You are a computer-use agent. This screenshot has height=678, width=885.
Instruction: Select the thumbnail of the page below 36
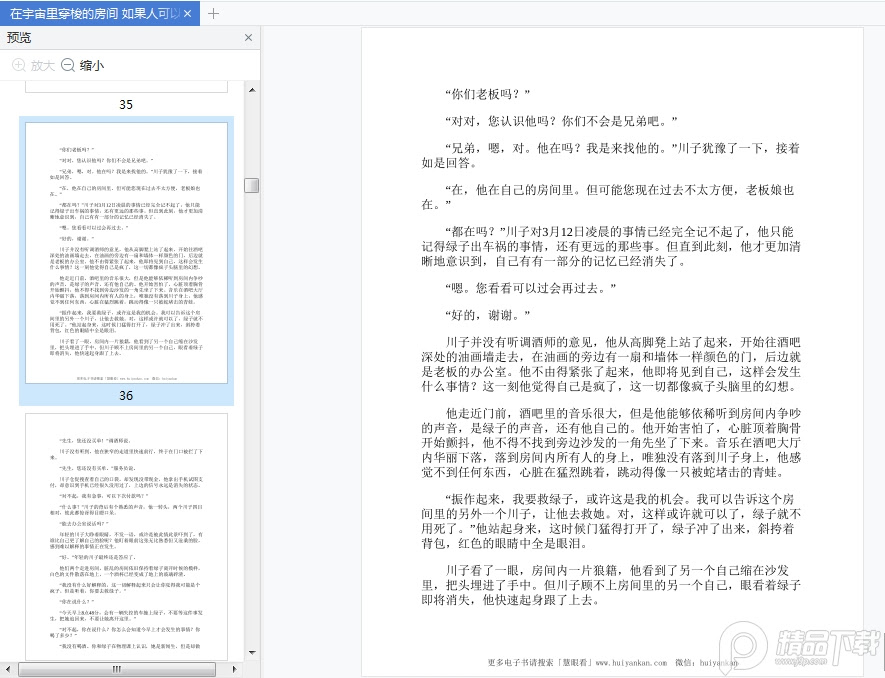click(126, 536)
